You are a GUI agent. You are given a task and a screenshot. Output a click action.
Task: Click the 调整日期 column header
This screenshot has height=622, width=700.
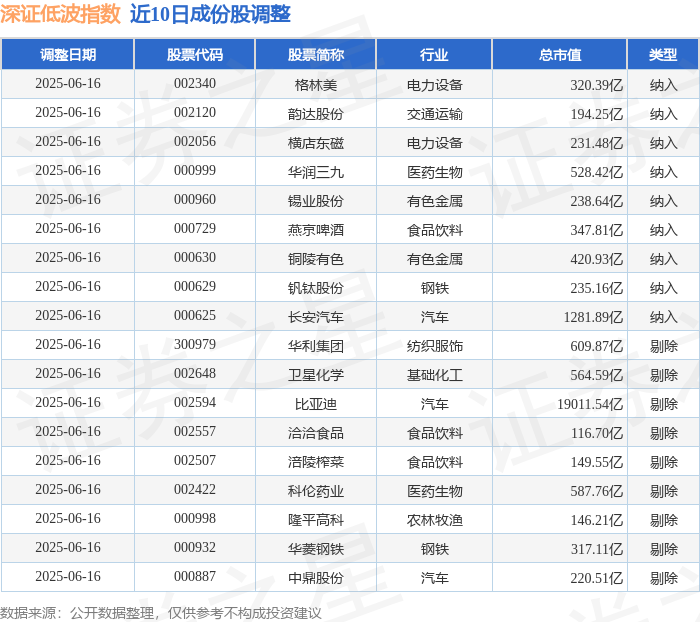click(68, 54)
